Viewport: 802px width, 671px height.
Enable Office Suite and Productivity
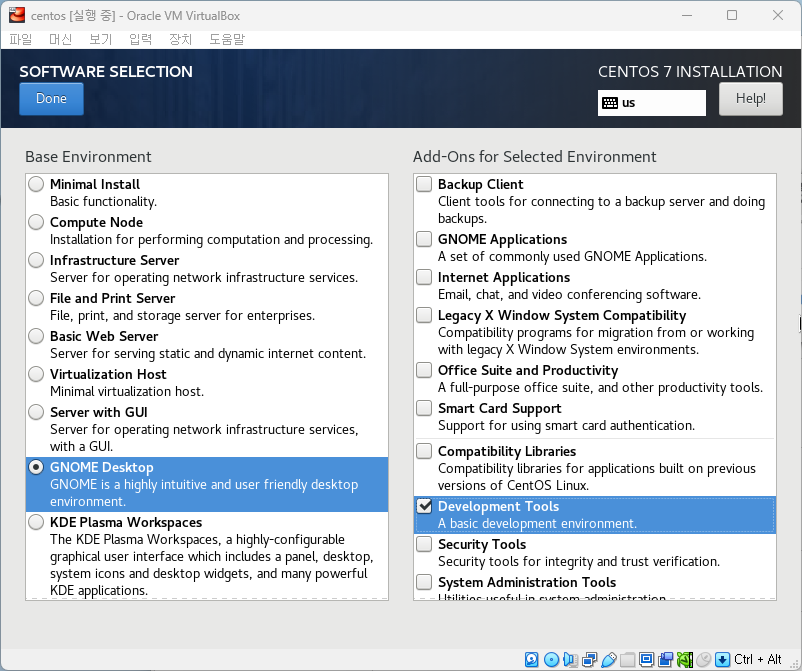(x=424, y=370)
